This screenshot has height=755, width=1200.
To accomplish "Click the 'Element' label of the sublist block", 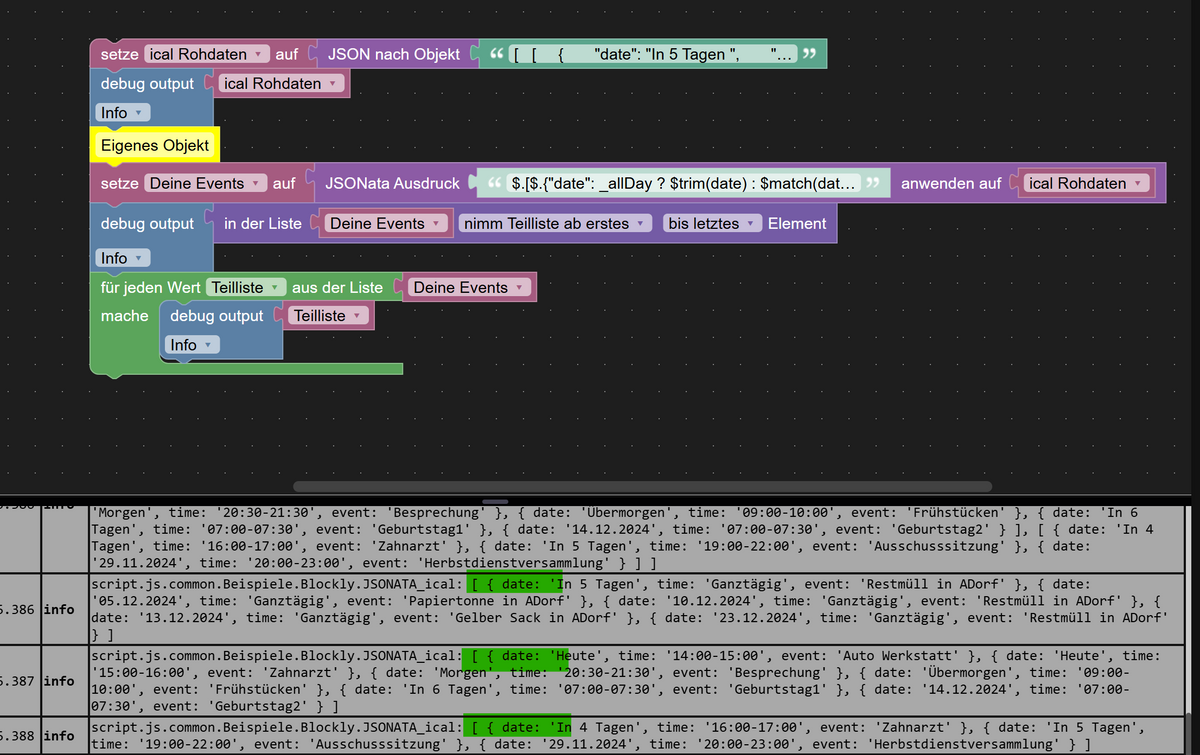I will tap(798, 224).
